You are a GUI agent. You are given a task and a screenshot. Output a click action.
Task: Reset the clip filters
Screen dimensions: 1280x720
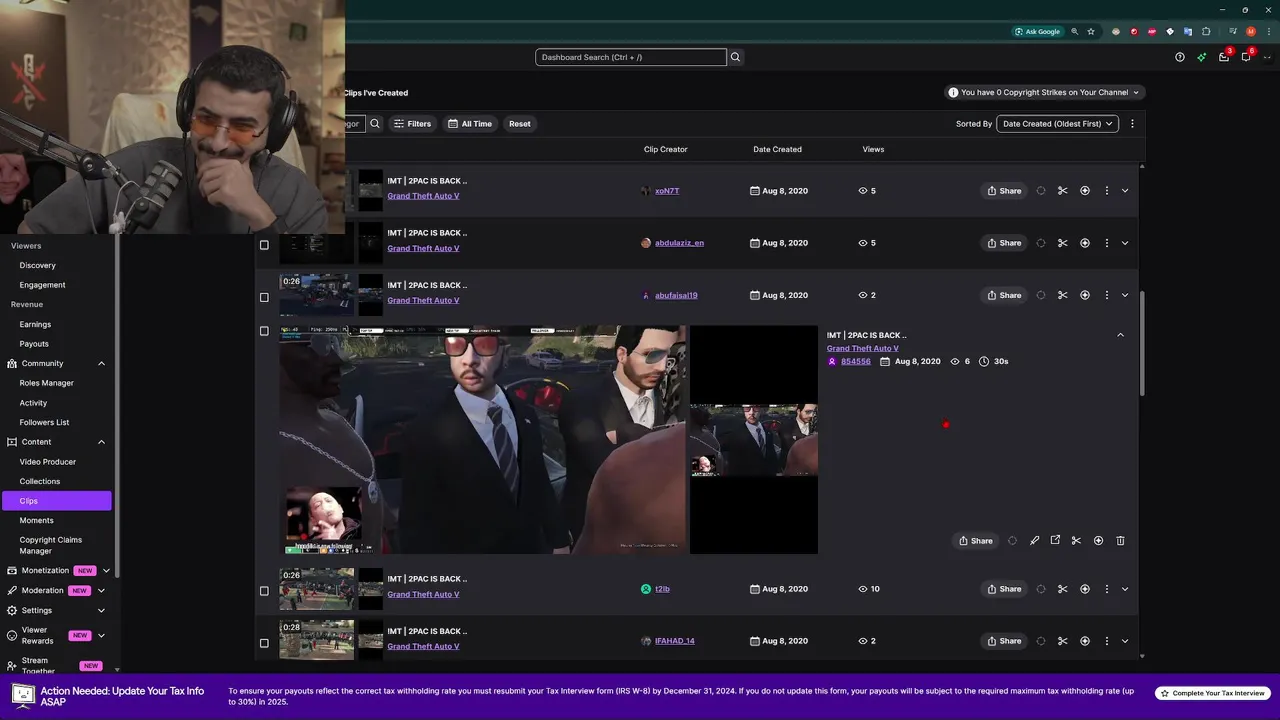tap(520, 124)
